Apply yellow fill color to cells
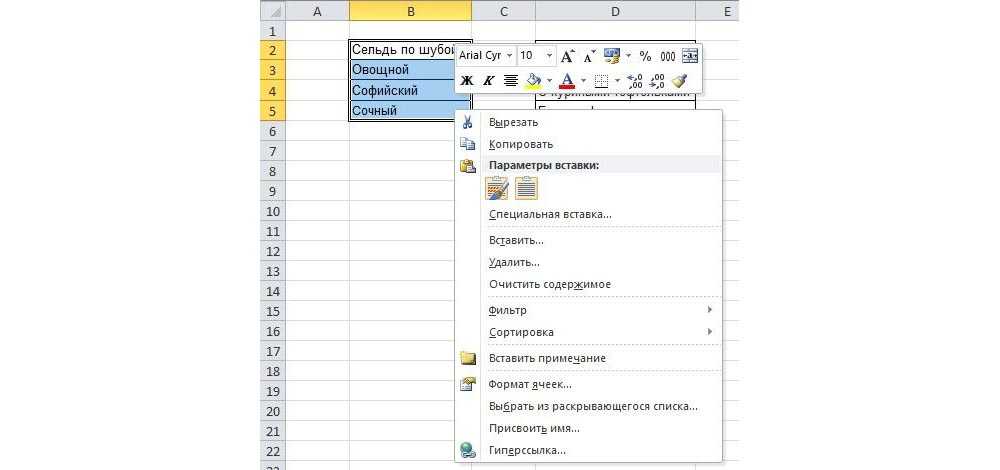Viewport: 1000px width, 470px height. click(534, 81)
